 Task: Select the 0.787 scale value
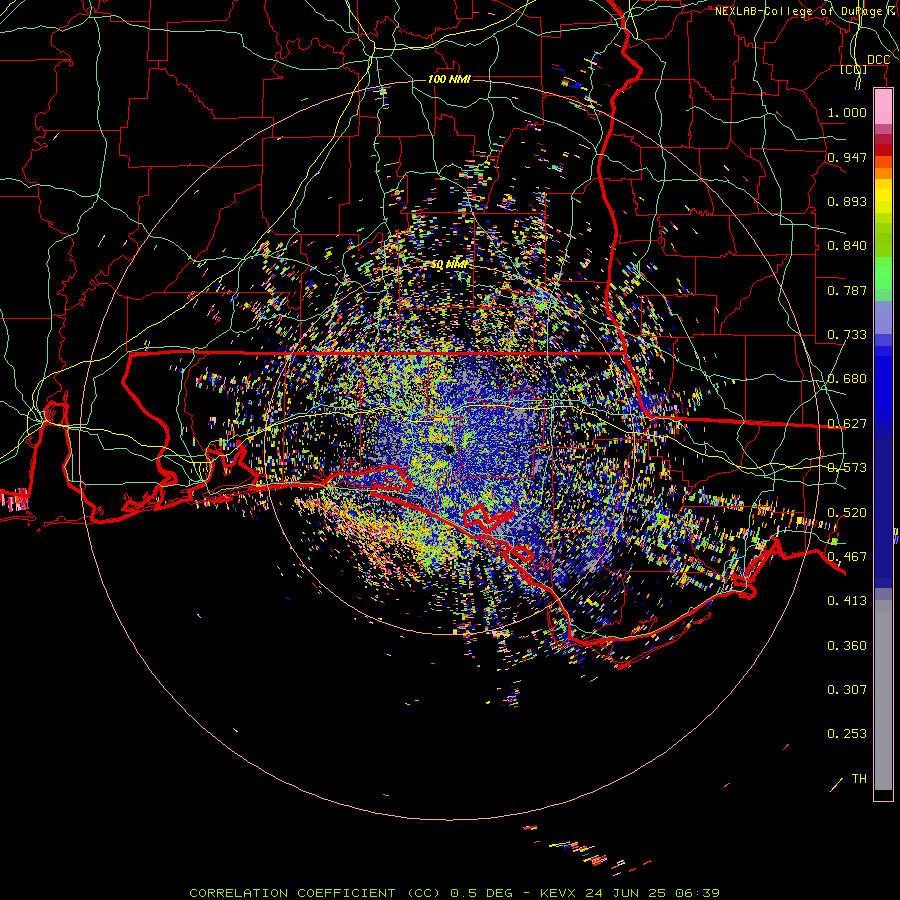(847, 290)
